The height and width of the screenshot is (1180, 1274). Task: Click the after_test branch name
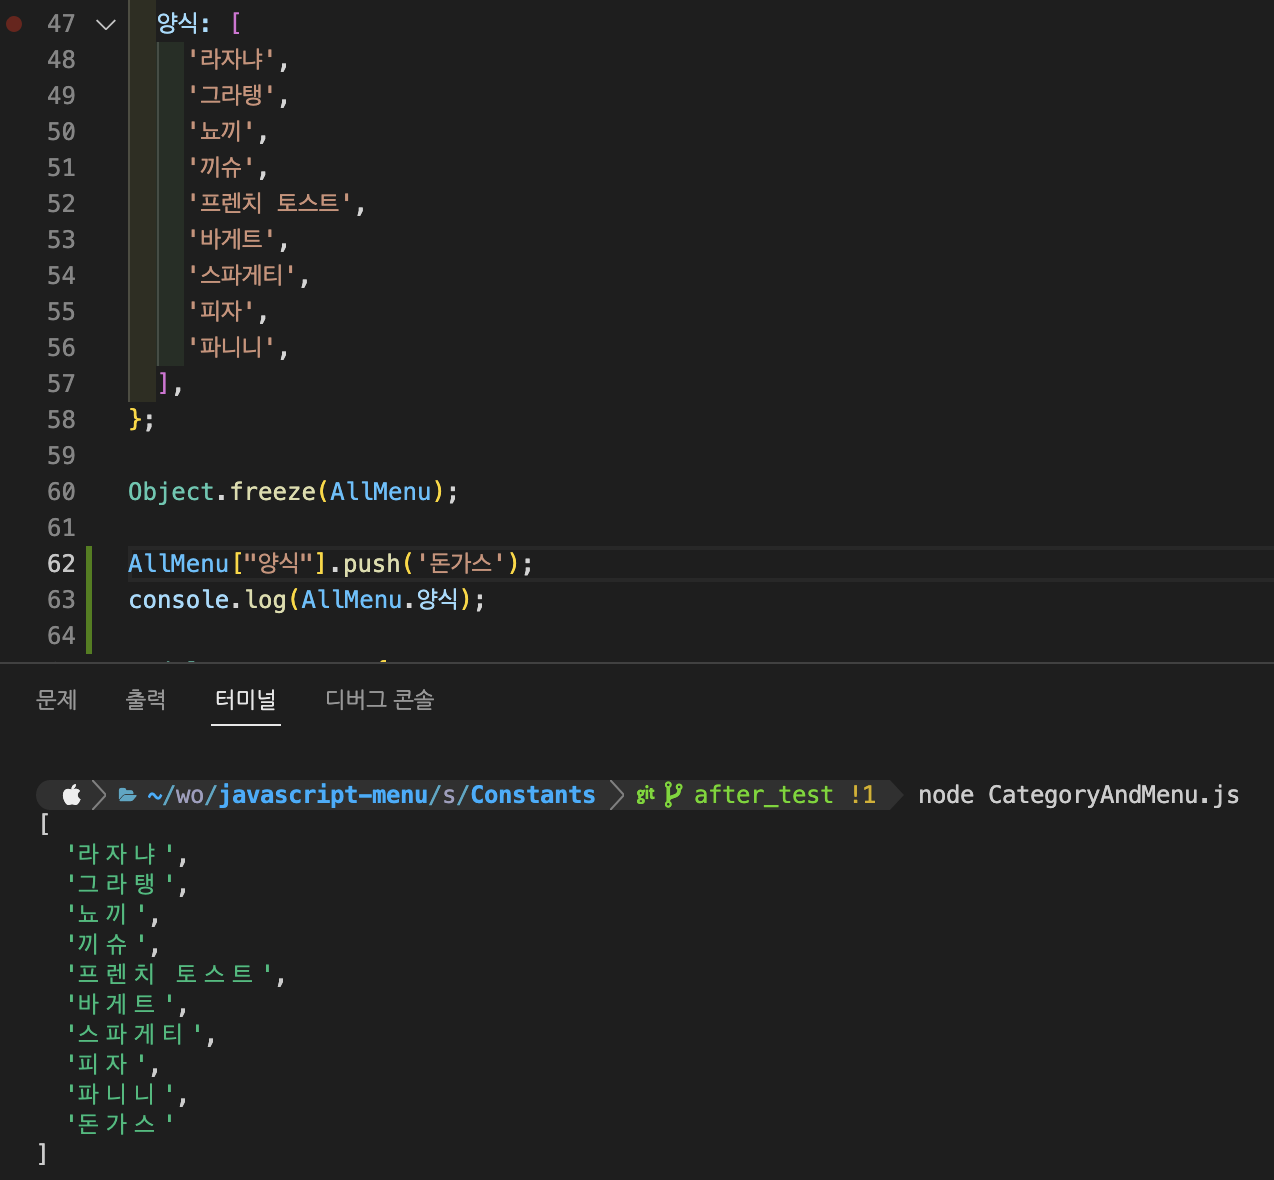click(763, 795)
